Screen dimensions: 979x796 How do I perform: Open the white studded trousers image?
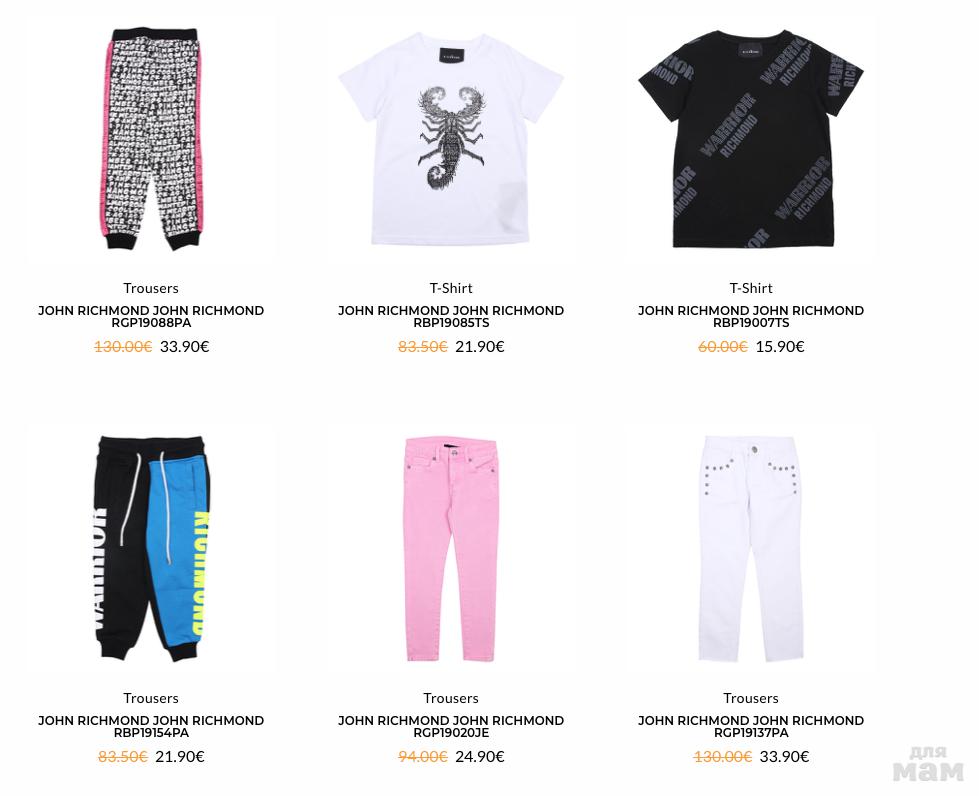[x=750, y=549]
